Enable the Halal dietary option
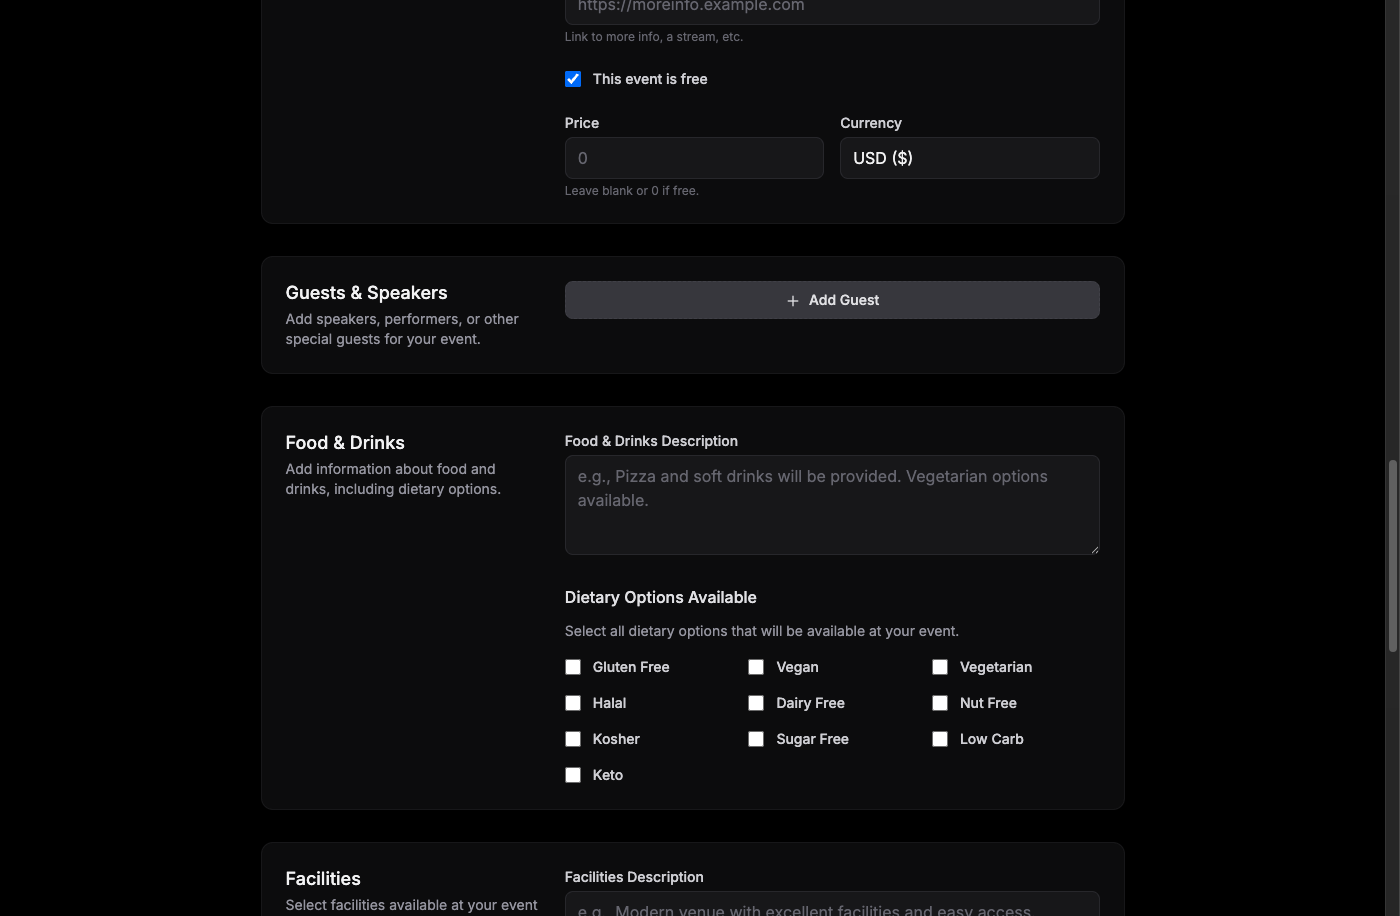Image resolution: width=1400 pixels, height=916 pixels. tap(572, 702)
